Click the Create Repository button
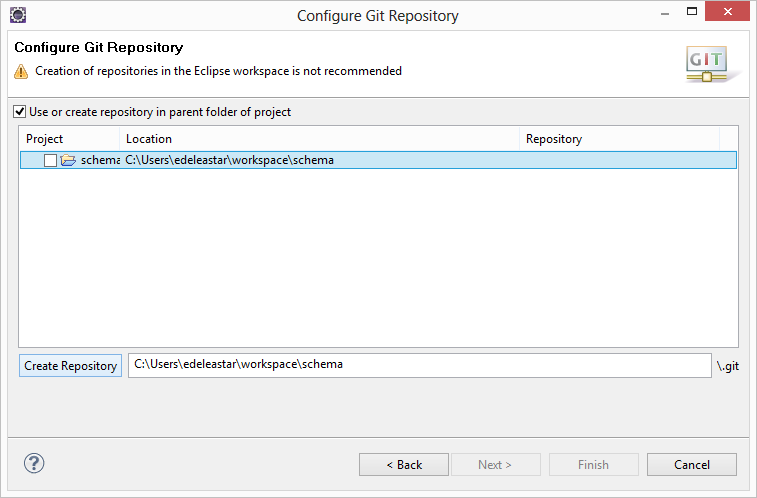This screenshot has height=498, width=757. click(x=70, y=366)
